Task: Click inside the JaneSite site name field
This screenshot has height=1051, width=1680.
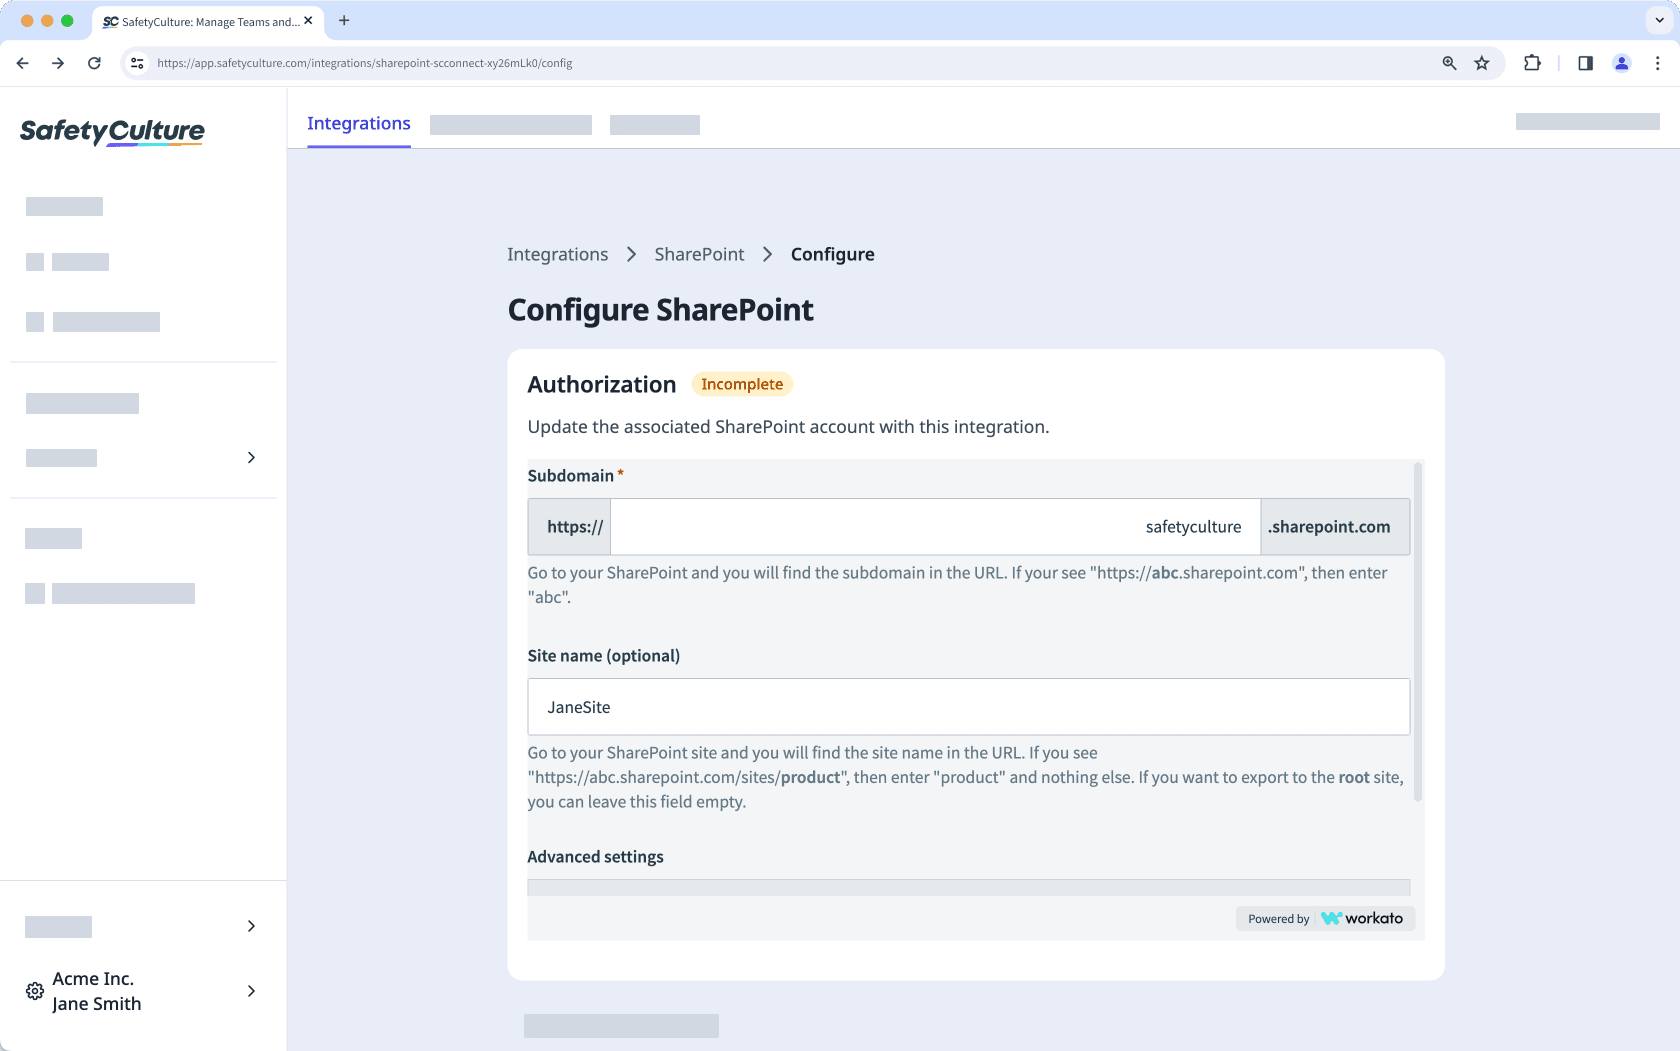Action: pyautogui.click(x=968, y=707)
